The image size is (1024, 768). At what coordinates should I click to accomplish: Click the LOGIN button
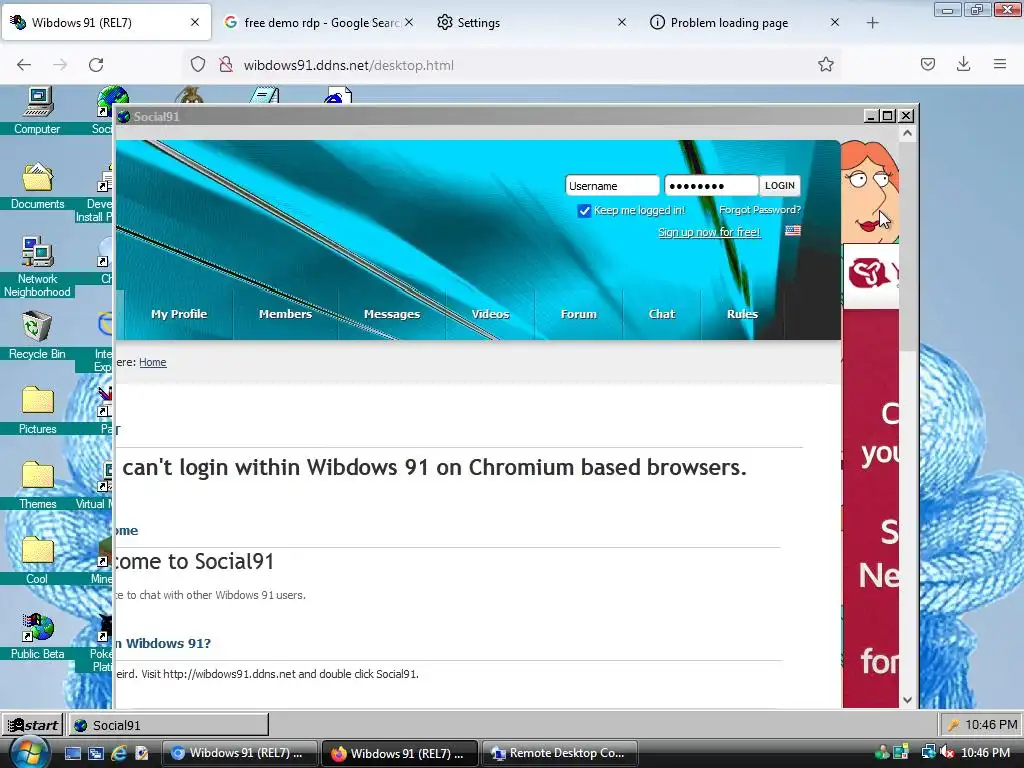click(780, 185)
